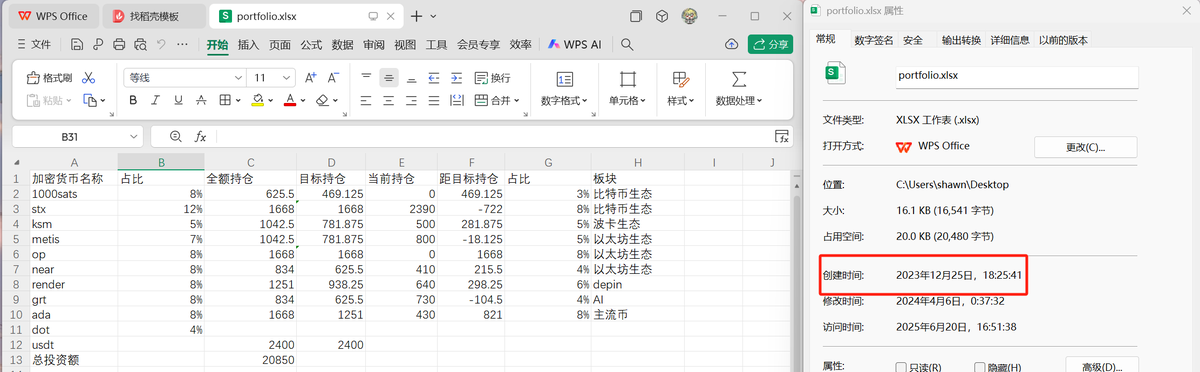Click the Undo arrow icon
Viewport: 1200px width, 372px height.
[162, 44]
